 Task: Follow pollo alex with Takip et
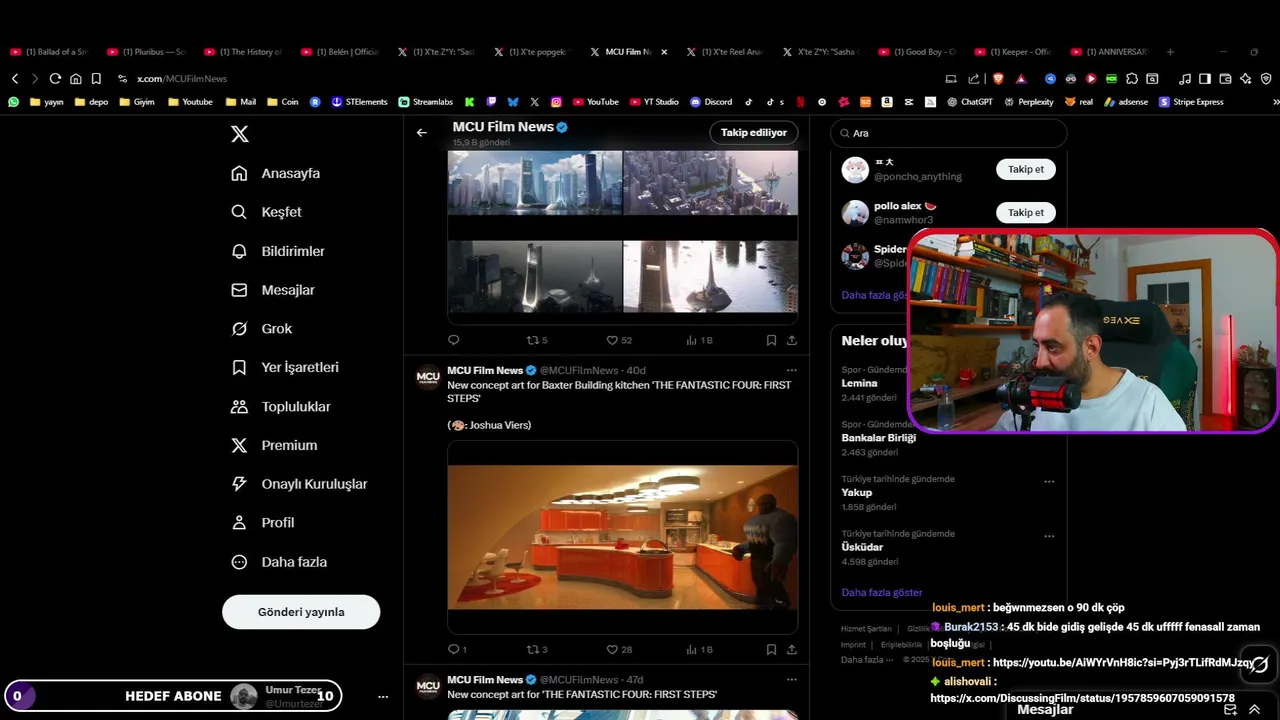point(1026,212)
